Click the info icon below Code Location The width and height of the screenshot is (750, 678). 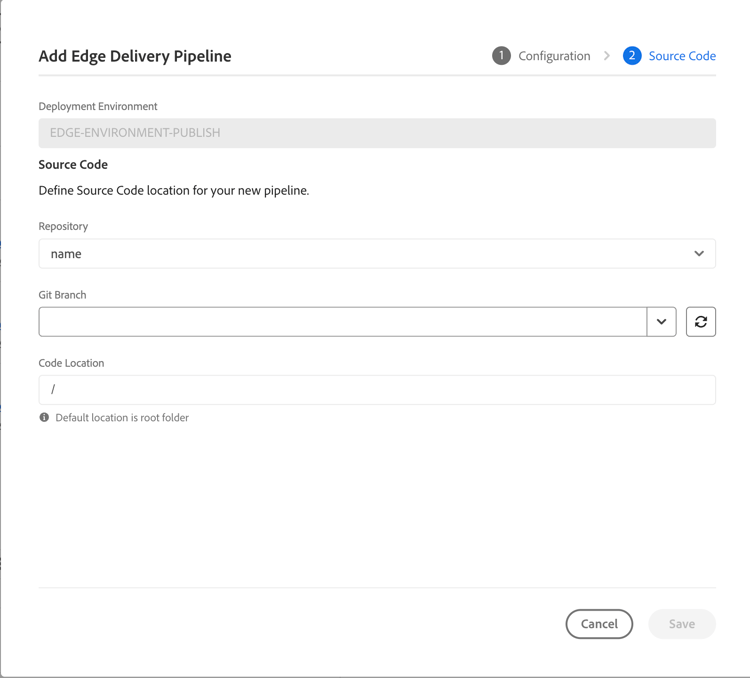(44, 418)
